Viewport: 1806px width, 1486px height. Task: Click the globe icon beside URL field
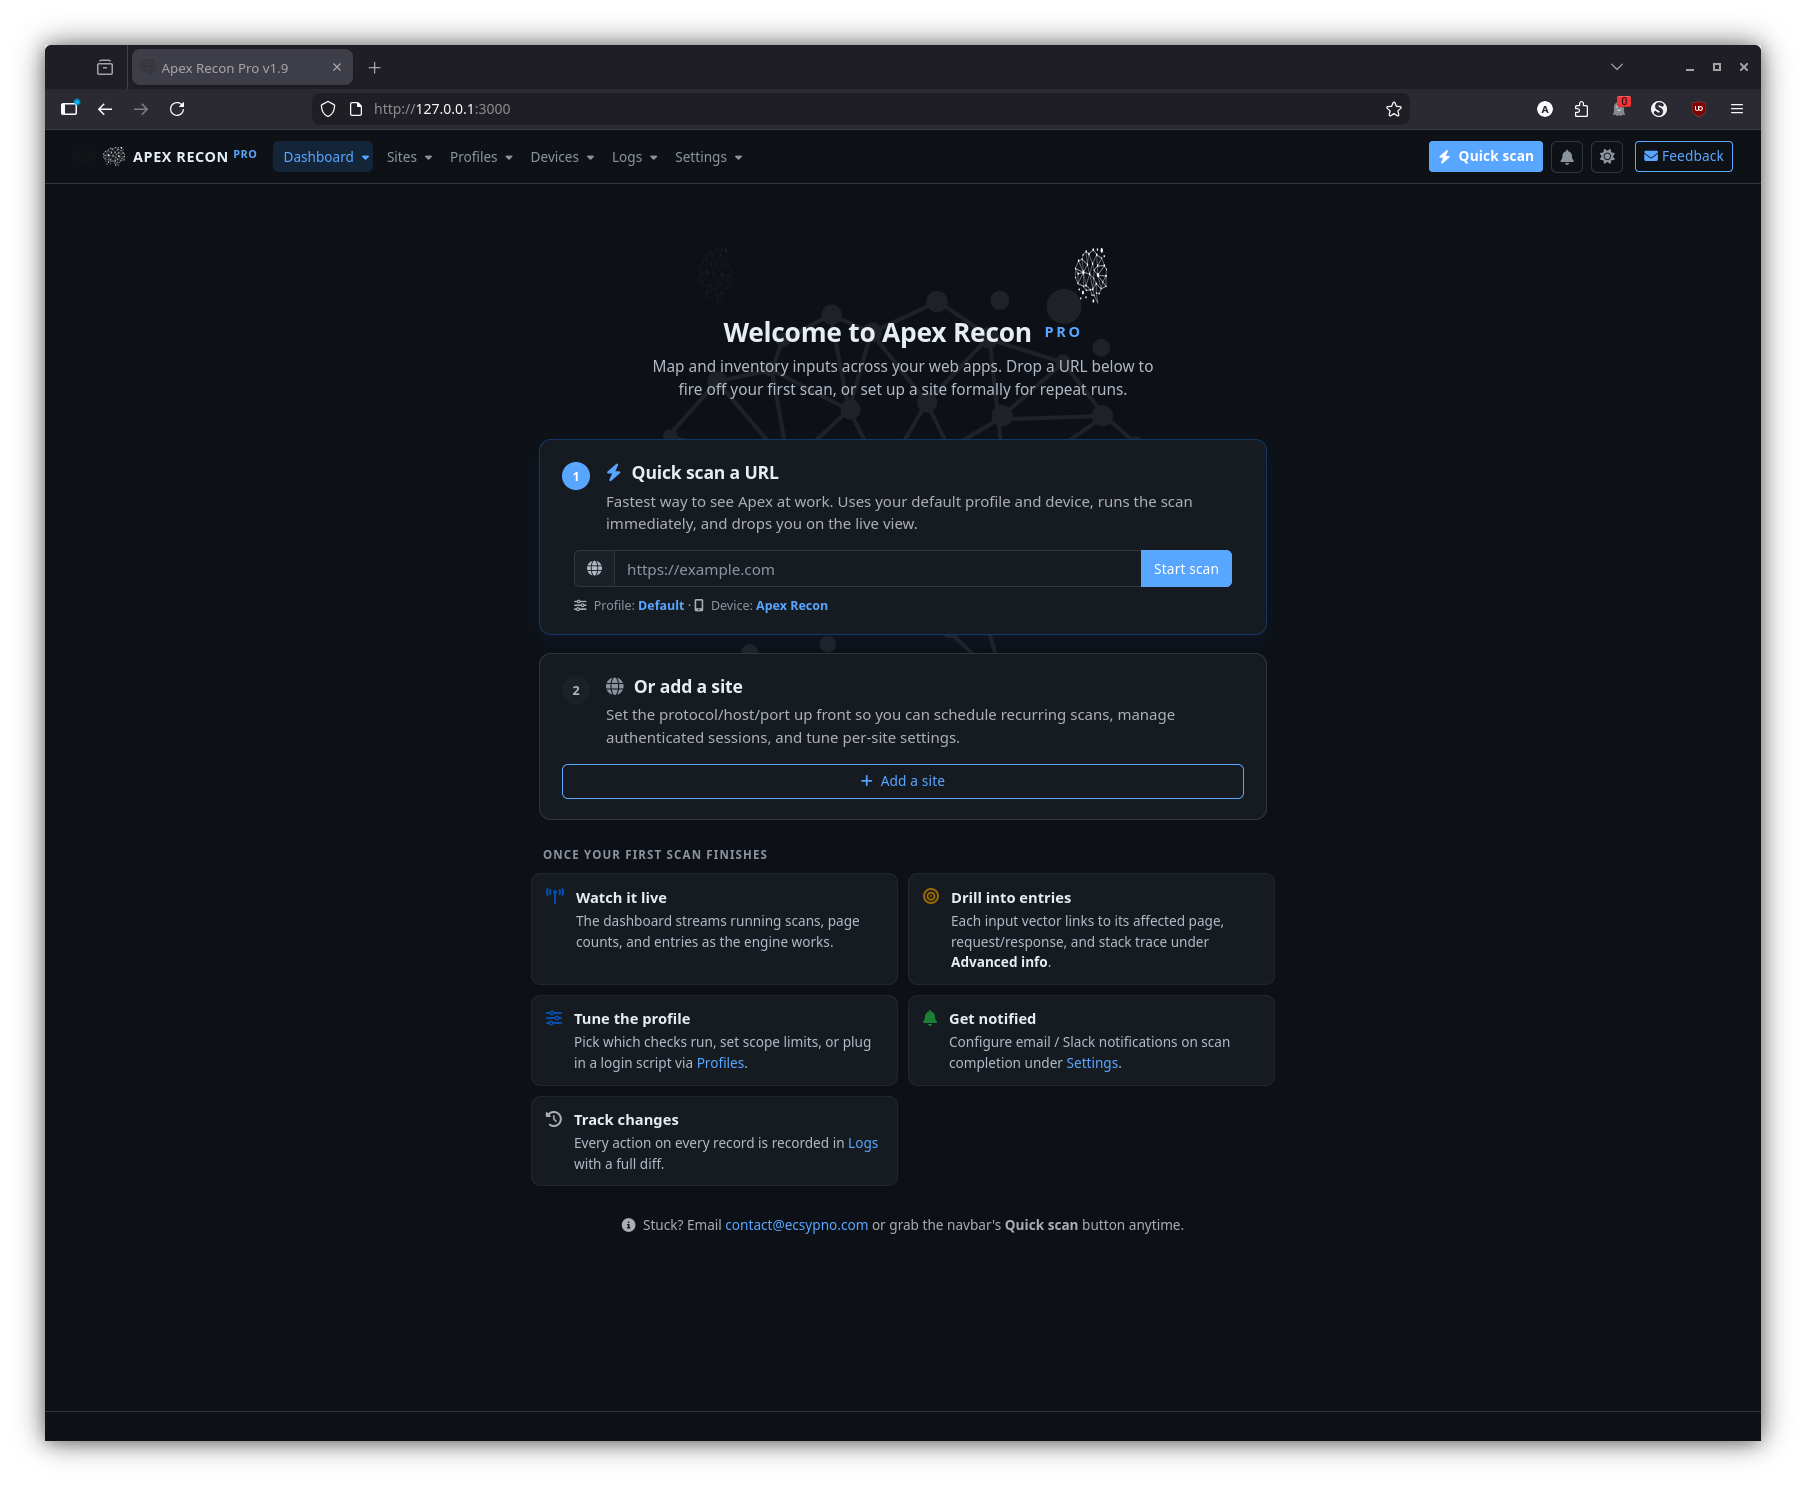[594, 569]
